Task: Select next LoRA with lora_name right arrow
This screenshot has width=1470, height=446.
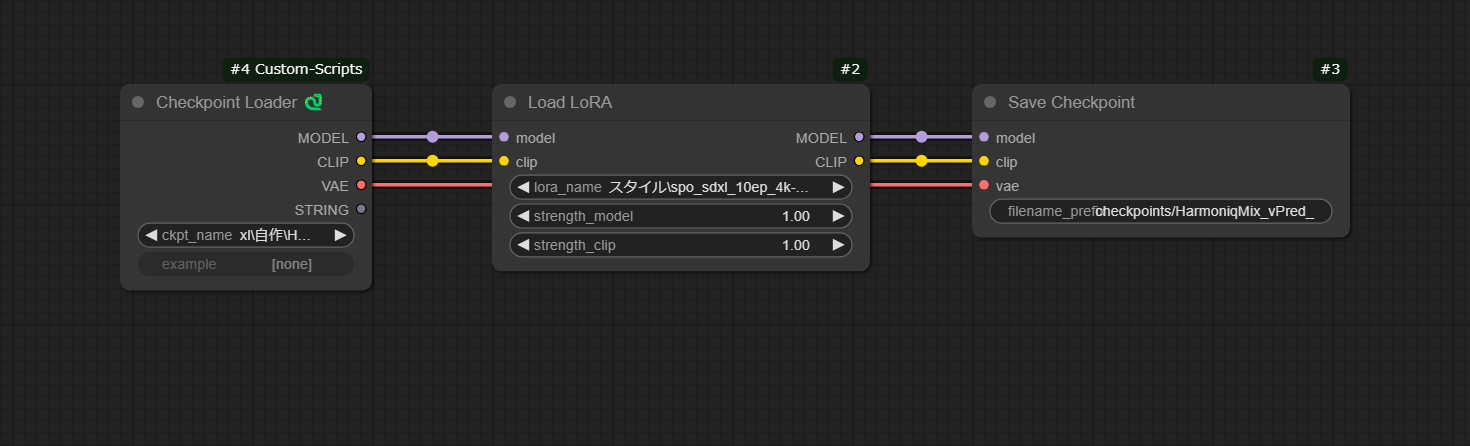Action: click(838, 187)
